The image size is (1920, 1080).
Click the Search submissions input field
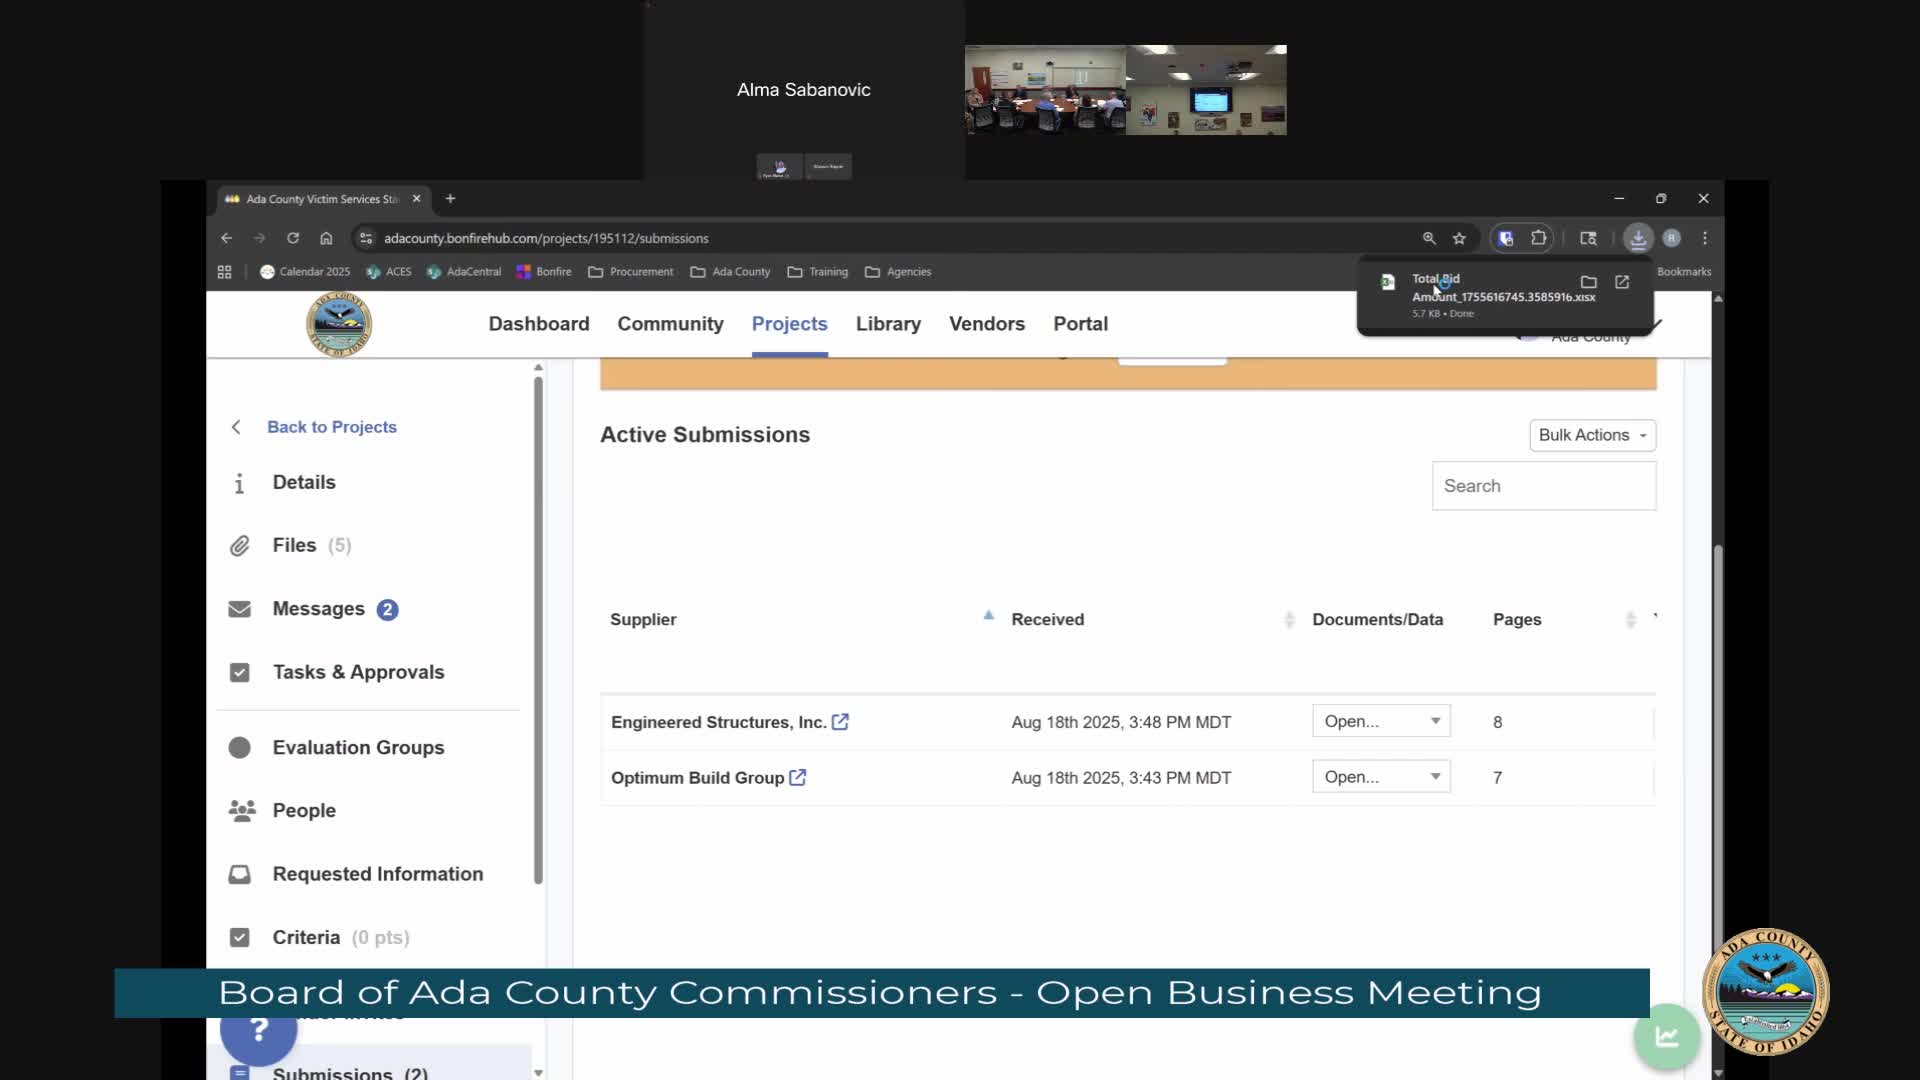point(1543,486)
